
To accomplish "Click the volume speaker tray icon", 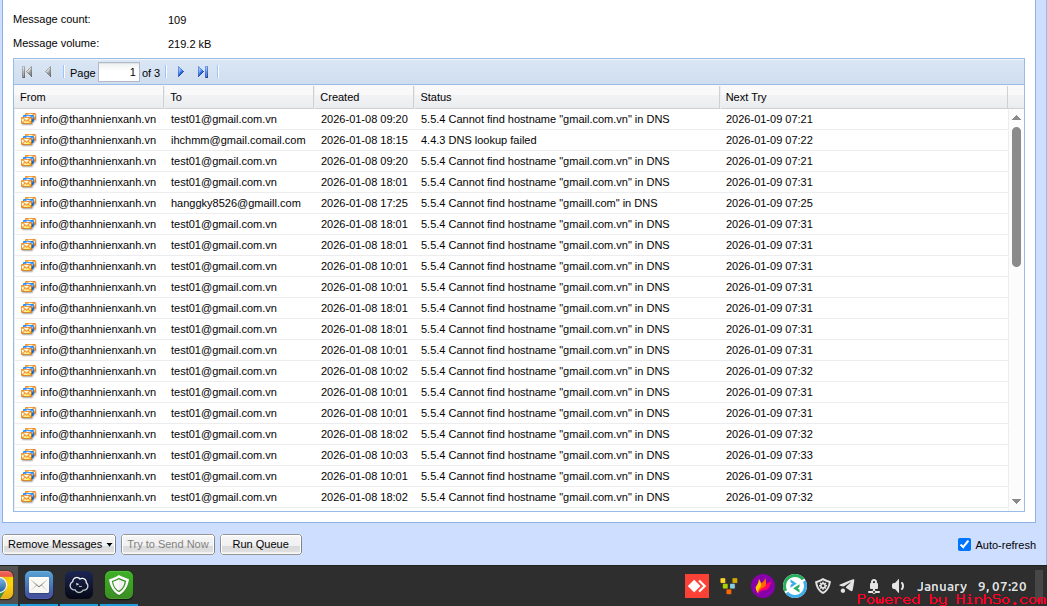I will pyautogui.click(x=897, y=586).
